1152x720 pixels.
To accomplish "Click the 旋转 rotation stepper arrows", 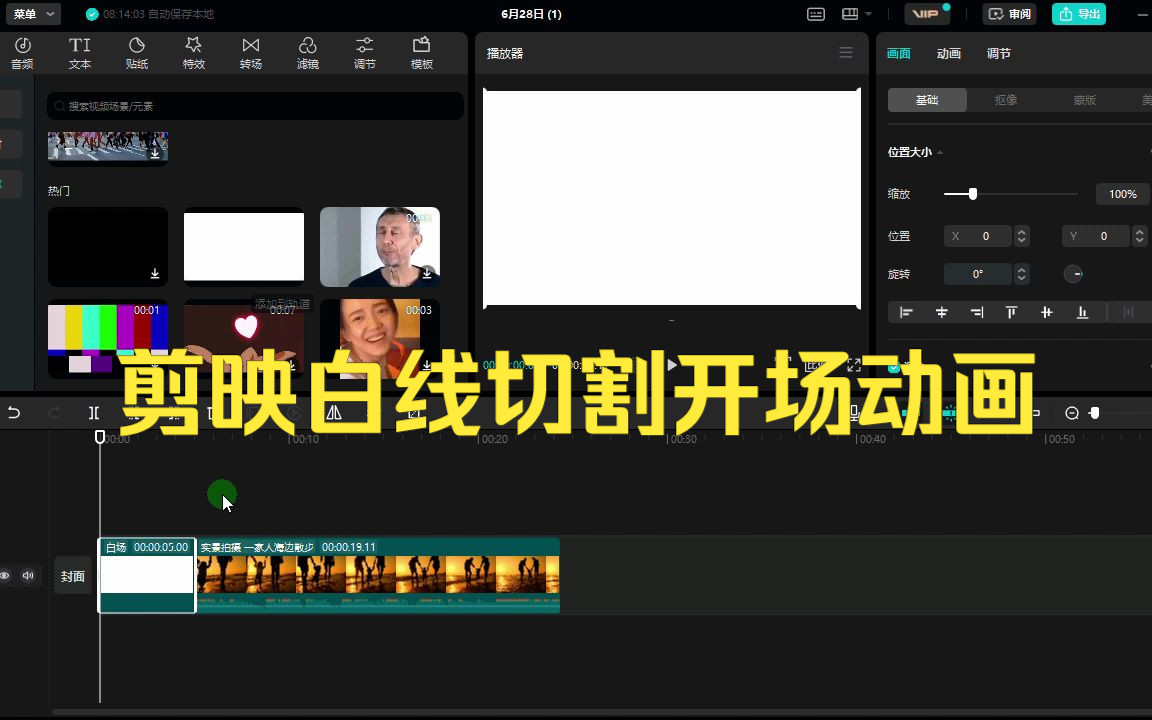I will tap(1021, 274).
